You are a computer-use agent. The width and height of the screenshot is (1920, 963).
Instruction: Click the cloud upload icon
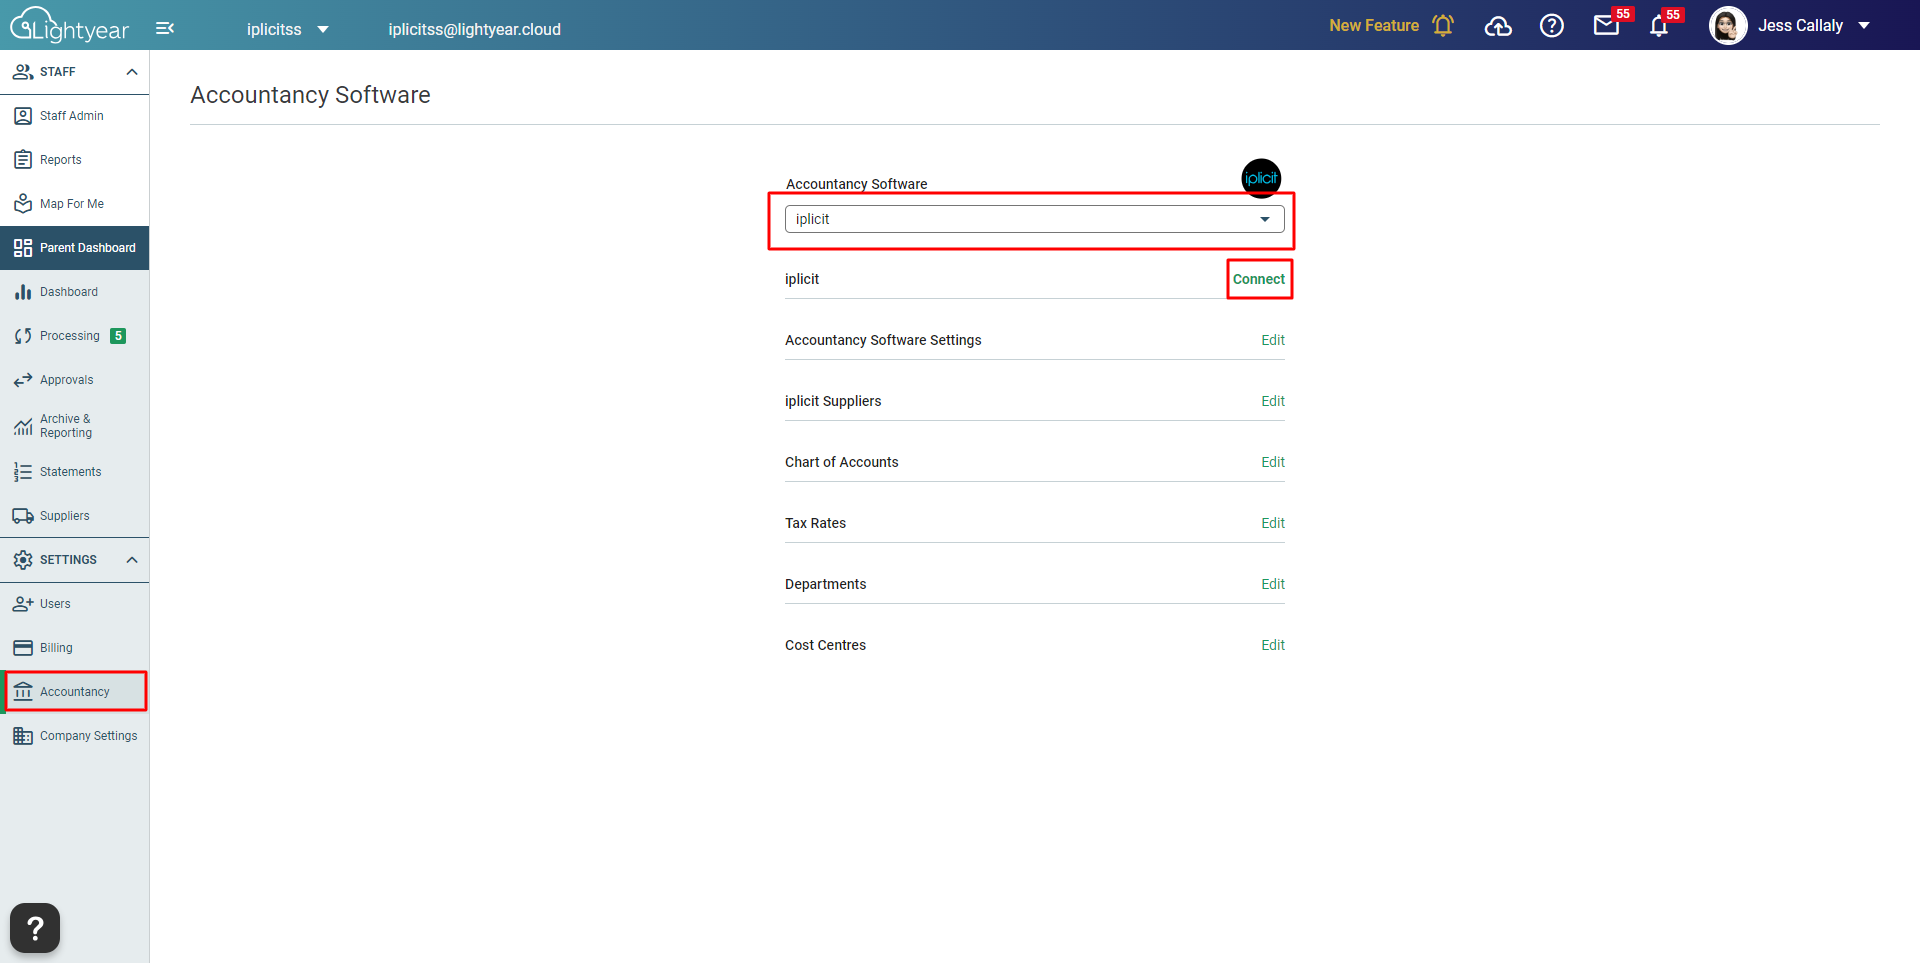(x=1498, y=26)
